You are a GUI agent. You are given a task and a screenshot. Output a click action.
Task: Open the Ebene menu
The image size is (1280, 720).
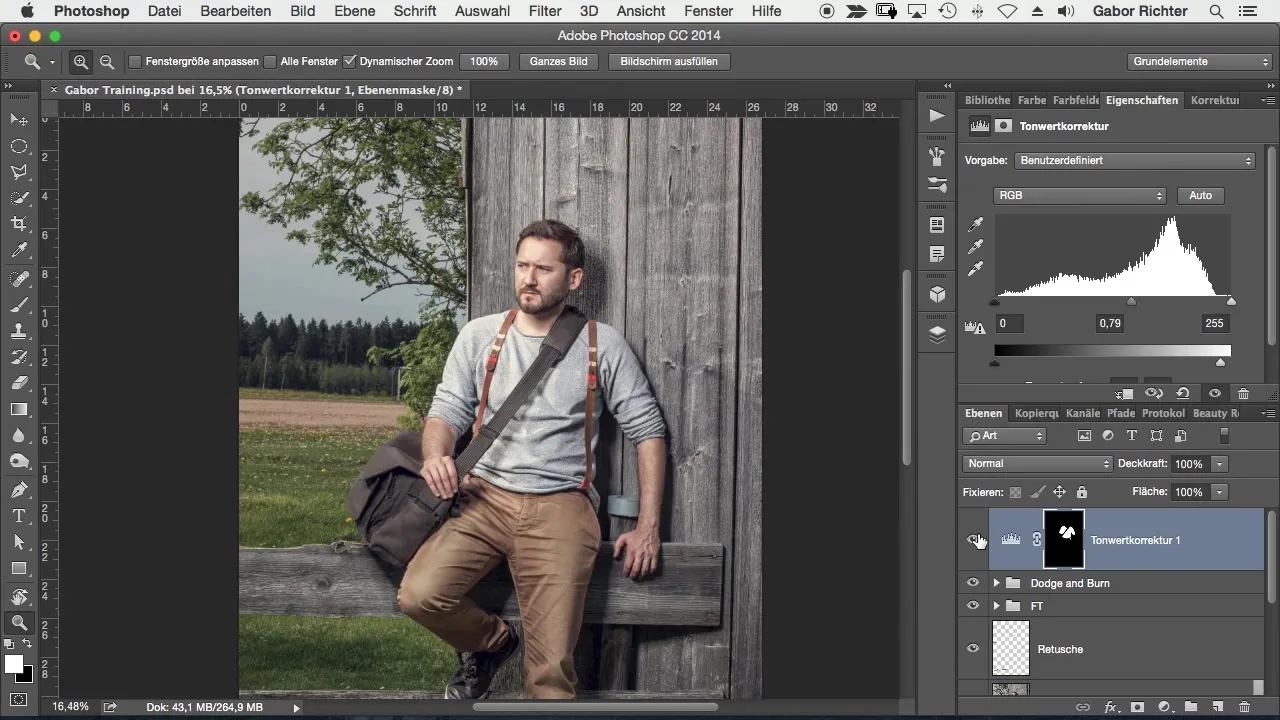[x=355, y=11]
